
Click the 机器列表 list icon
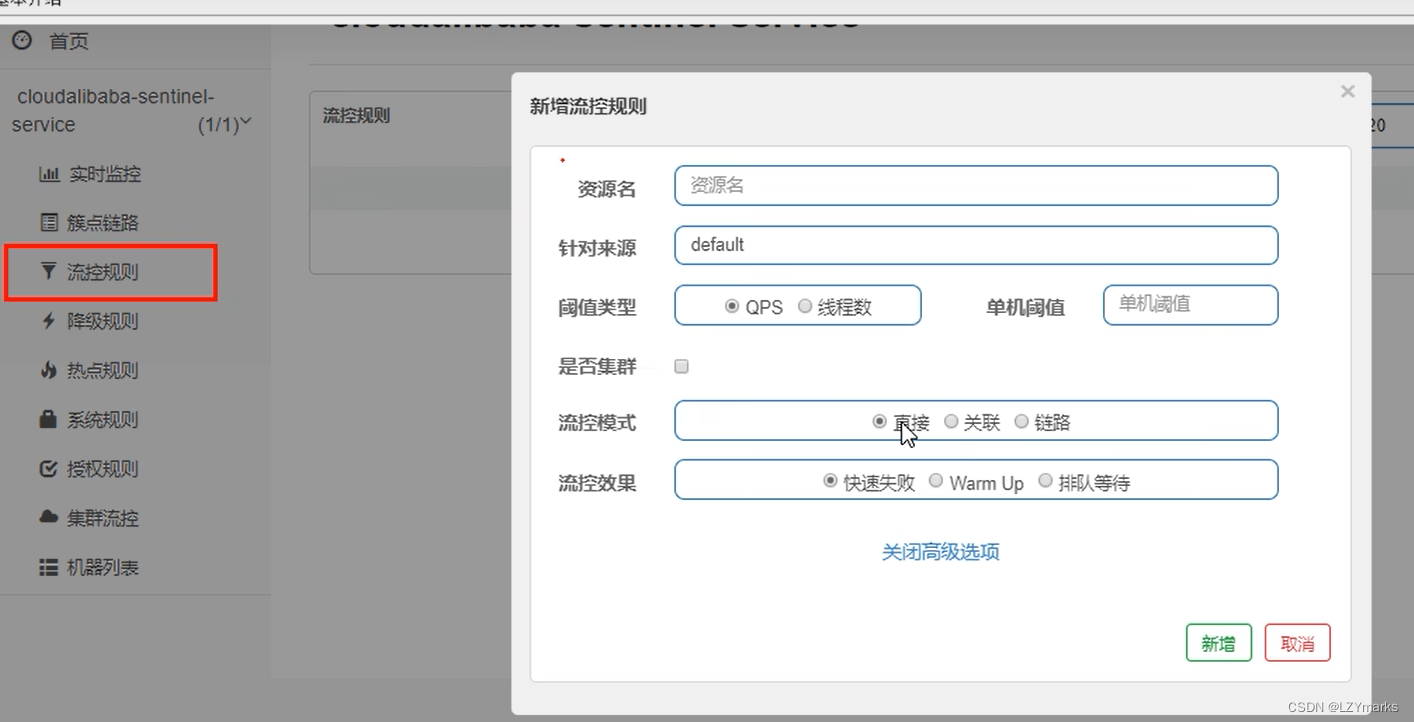pyautogui.click(x=48, y=567)
